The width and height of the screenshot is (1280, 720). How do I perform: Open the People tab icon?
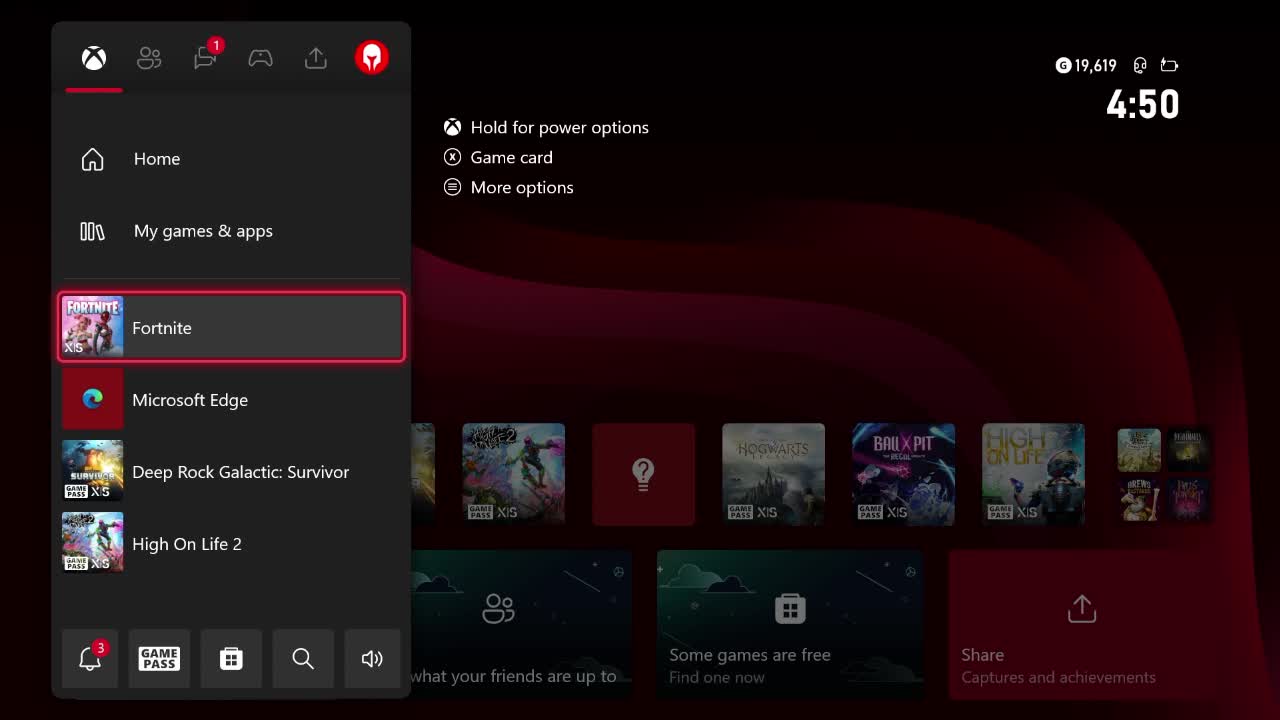click(x=149, y=58)
